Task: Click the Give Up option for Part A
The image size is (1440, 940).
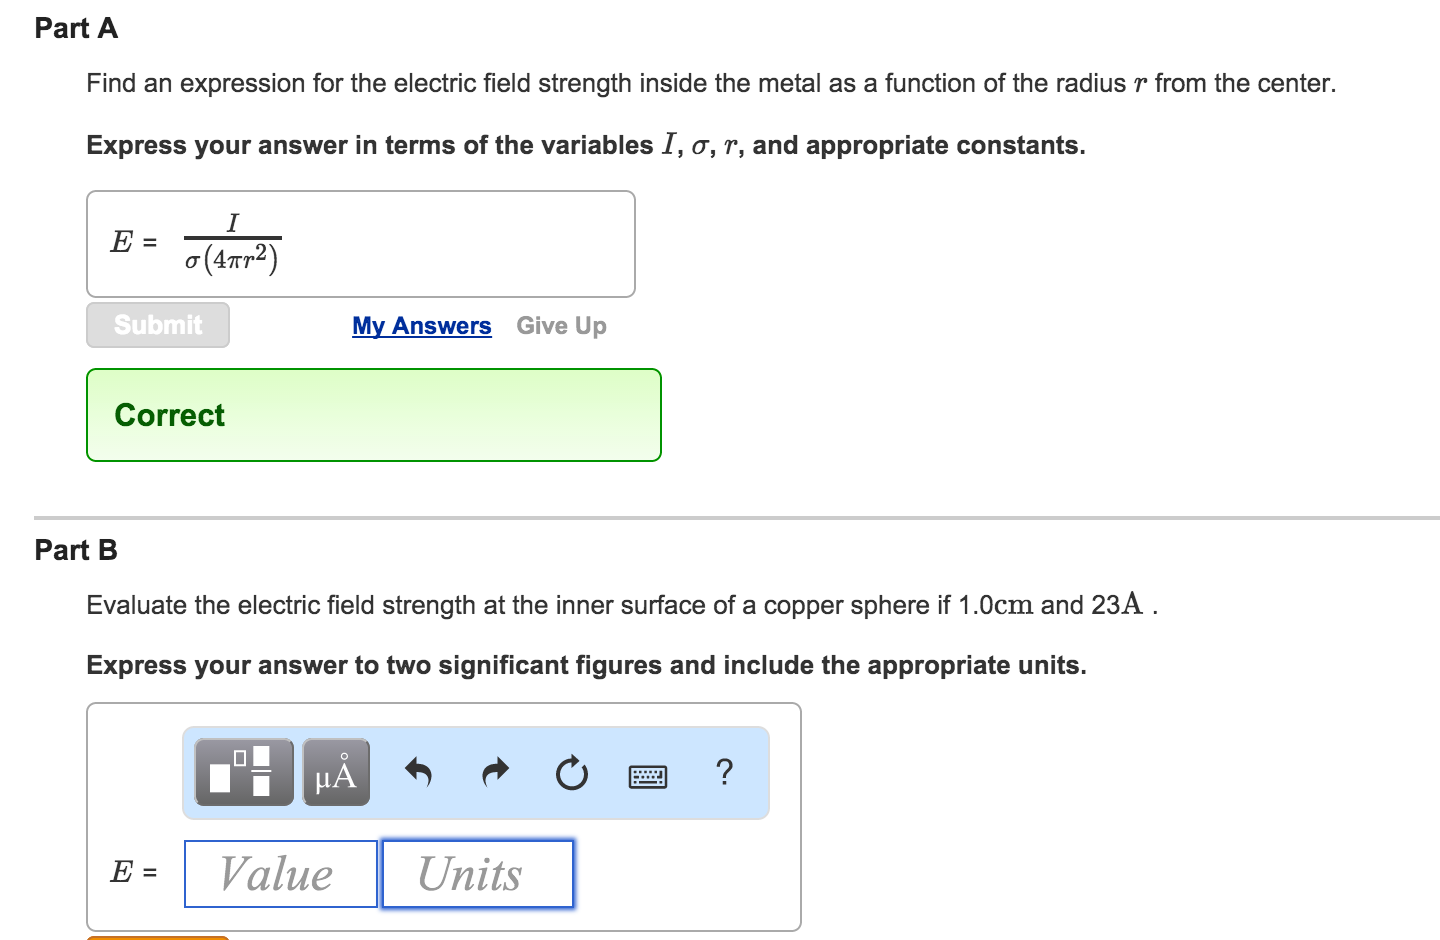Action: (560, 325)
